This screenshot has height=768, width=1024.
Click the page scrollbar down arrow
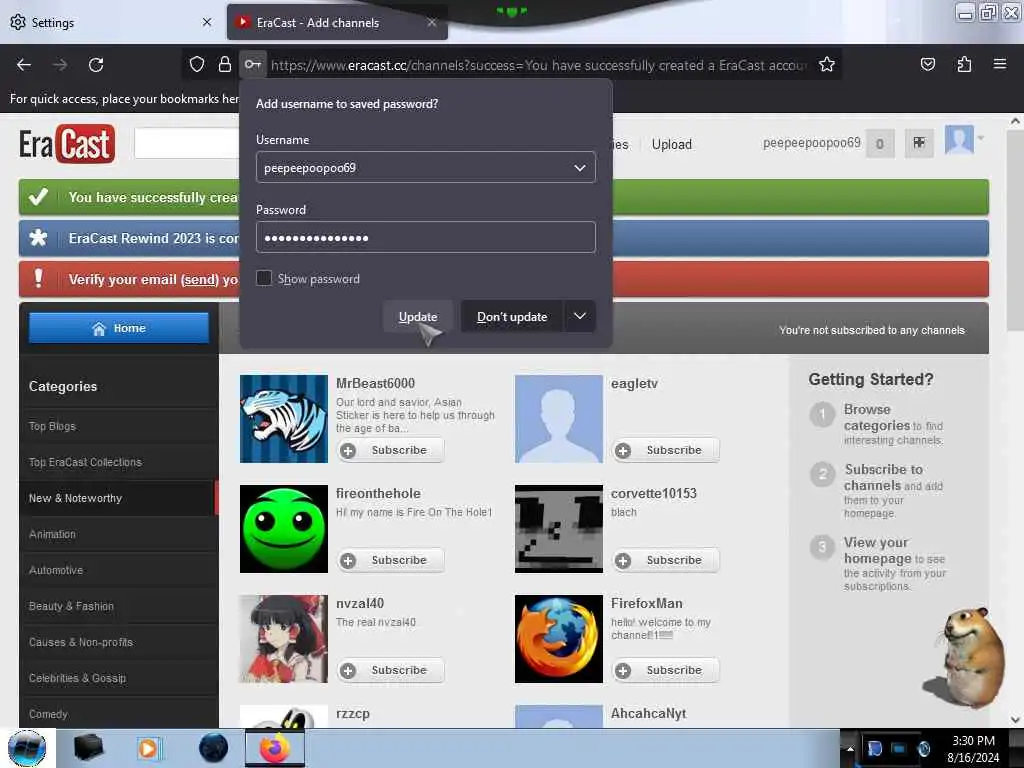click(x=1015, y=720)
